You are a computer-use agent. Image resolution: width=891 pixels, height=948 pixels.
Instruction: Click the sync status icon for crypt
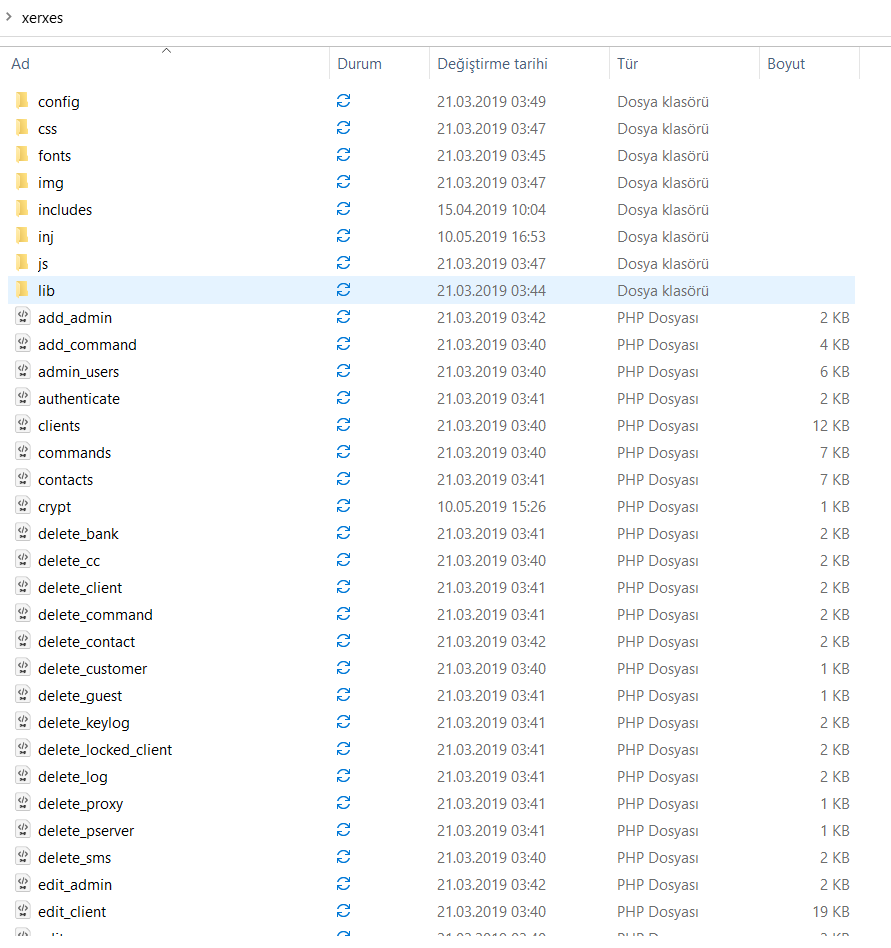click(x=343, y=506)
